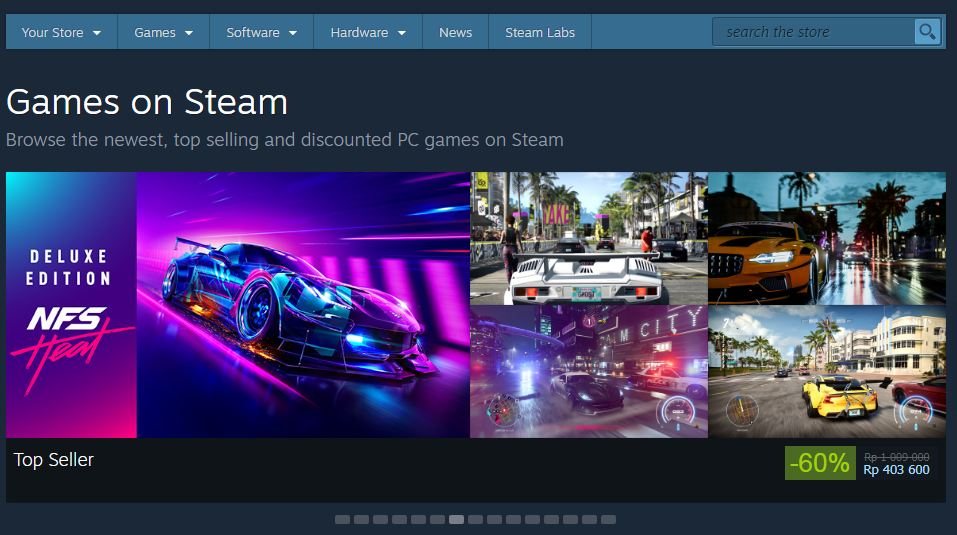This screenshot has width=957, height=535.
Task: View the Palm City police chase screenshot
Action: pos(589,372)
